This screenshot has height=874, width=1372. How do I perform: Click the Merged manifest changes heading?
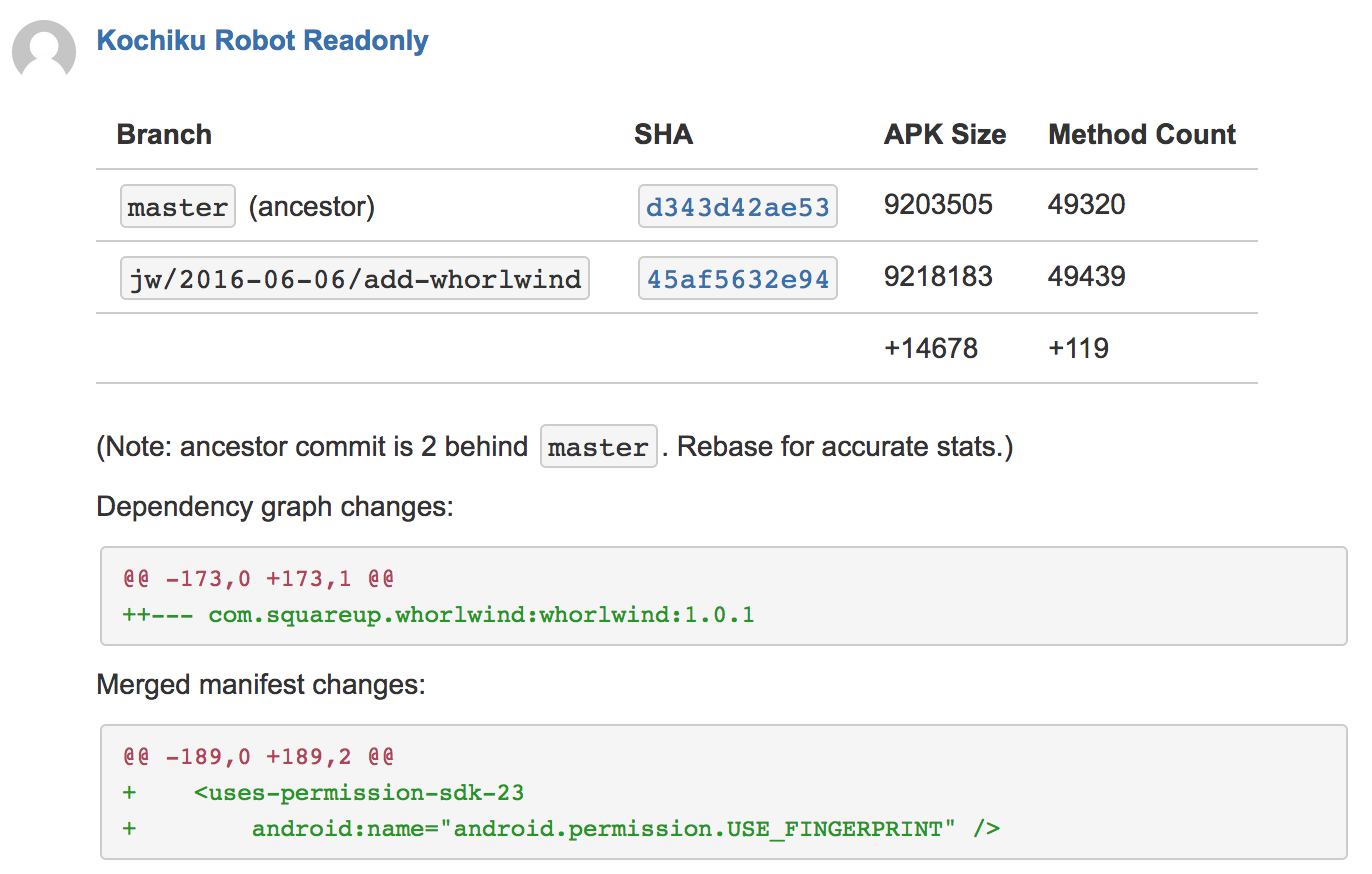[261, 685]
